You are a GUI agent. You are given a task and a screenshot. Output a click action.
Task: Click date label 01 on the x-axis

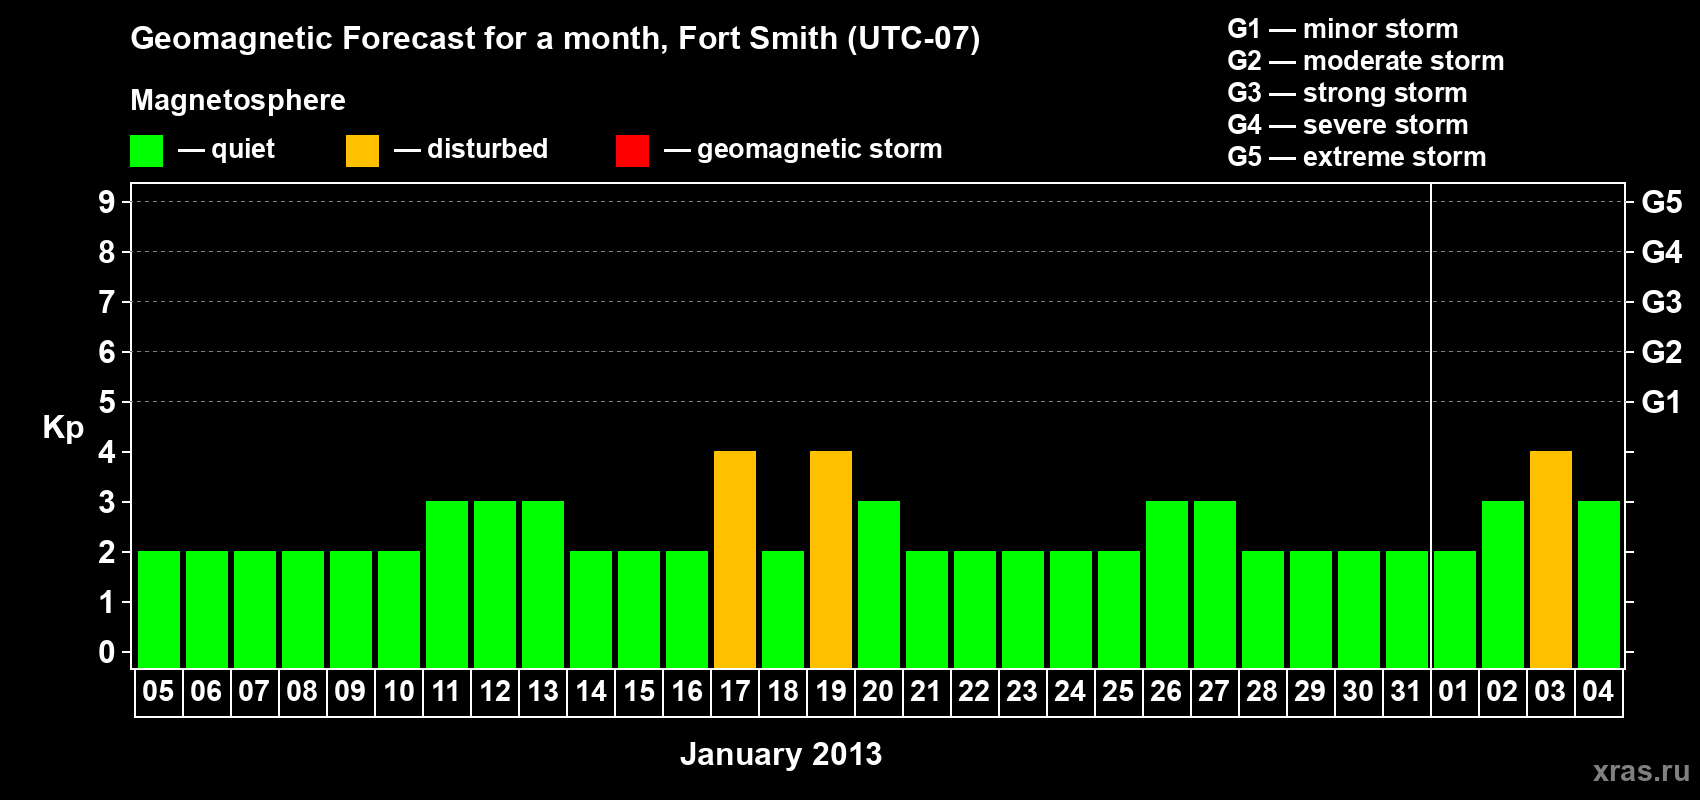[1454, 691]
